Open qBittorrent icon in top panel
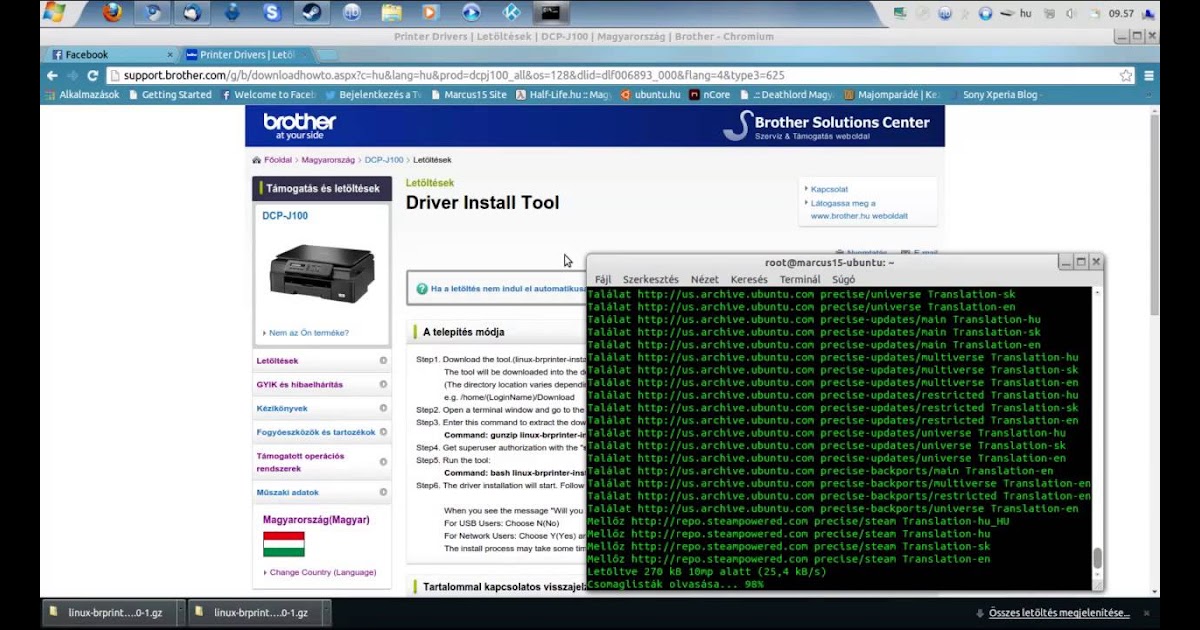The image size is (1200, 630). tap(351, 13)
